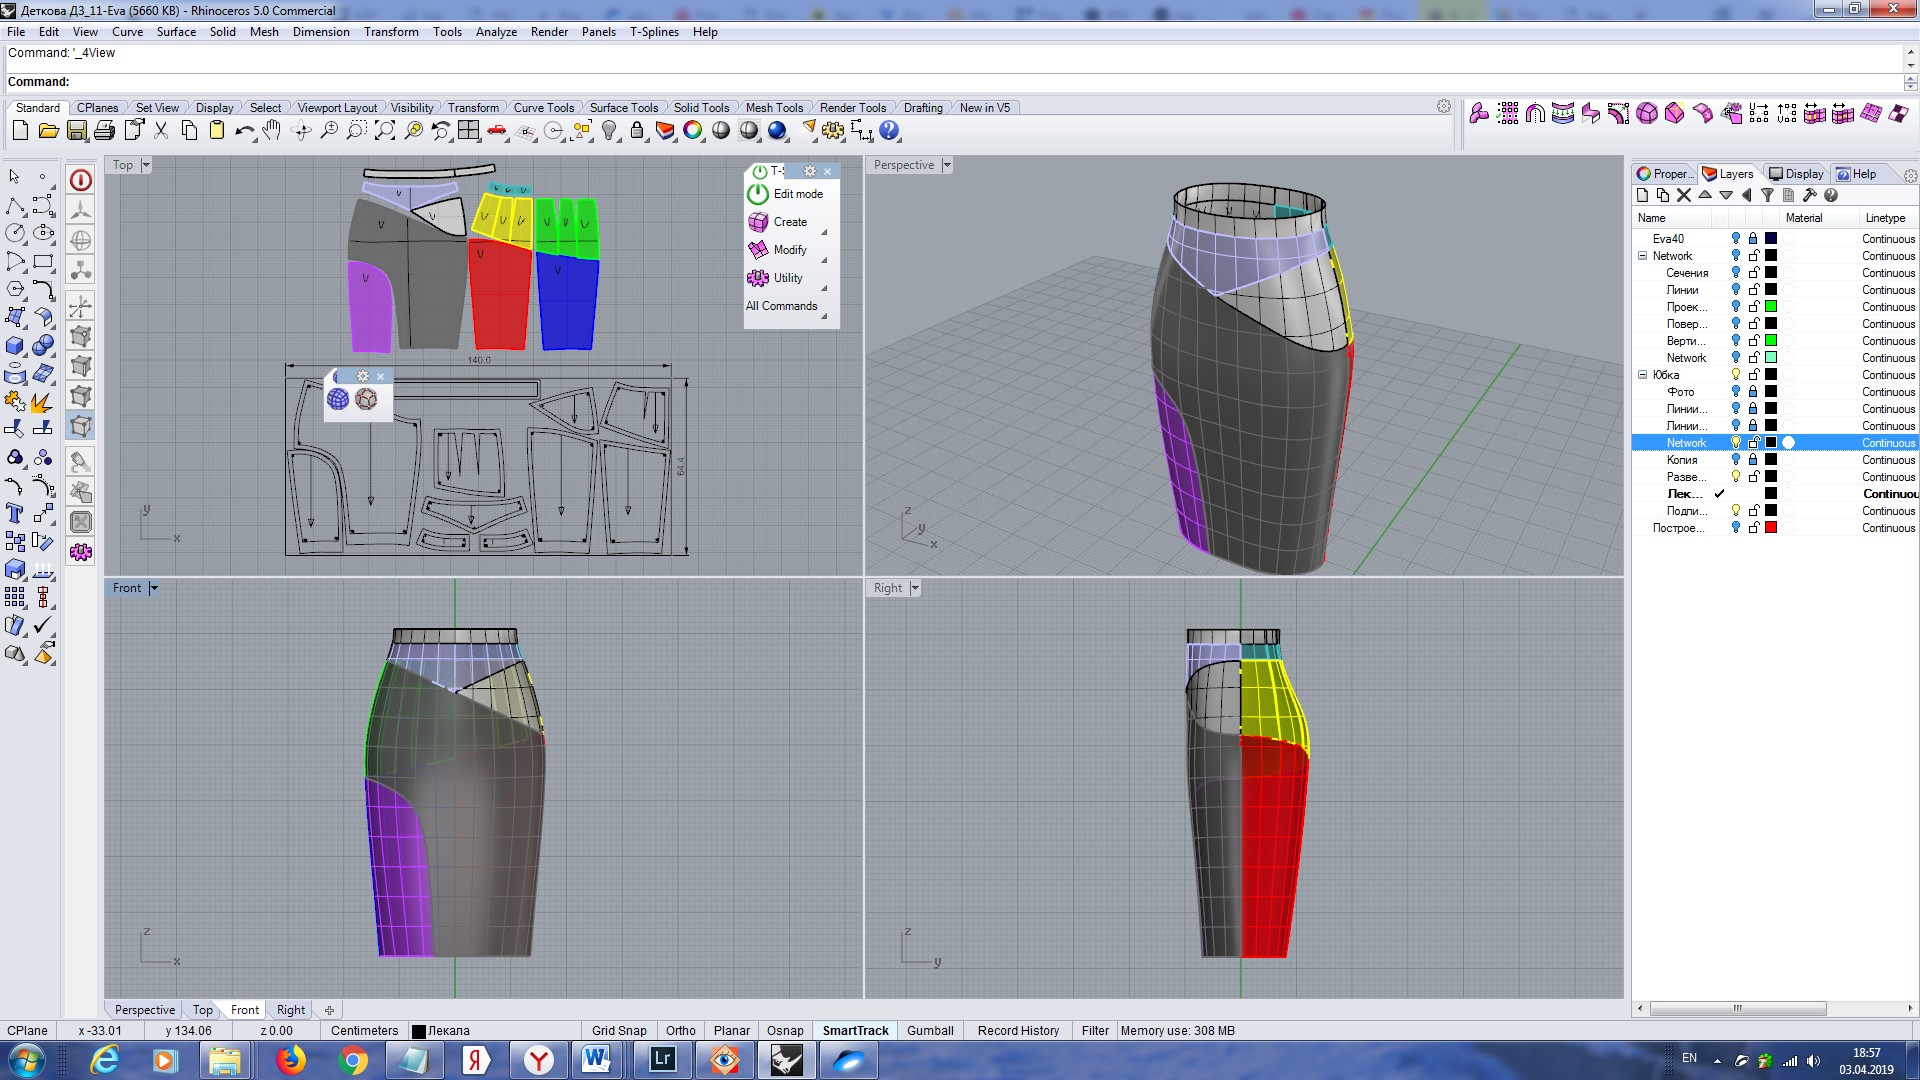Toggle visibility bulb of the Юбка layer

(1736, 375)
